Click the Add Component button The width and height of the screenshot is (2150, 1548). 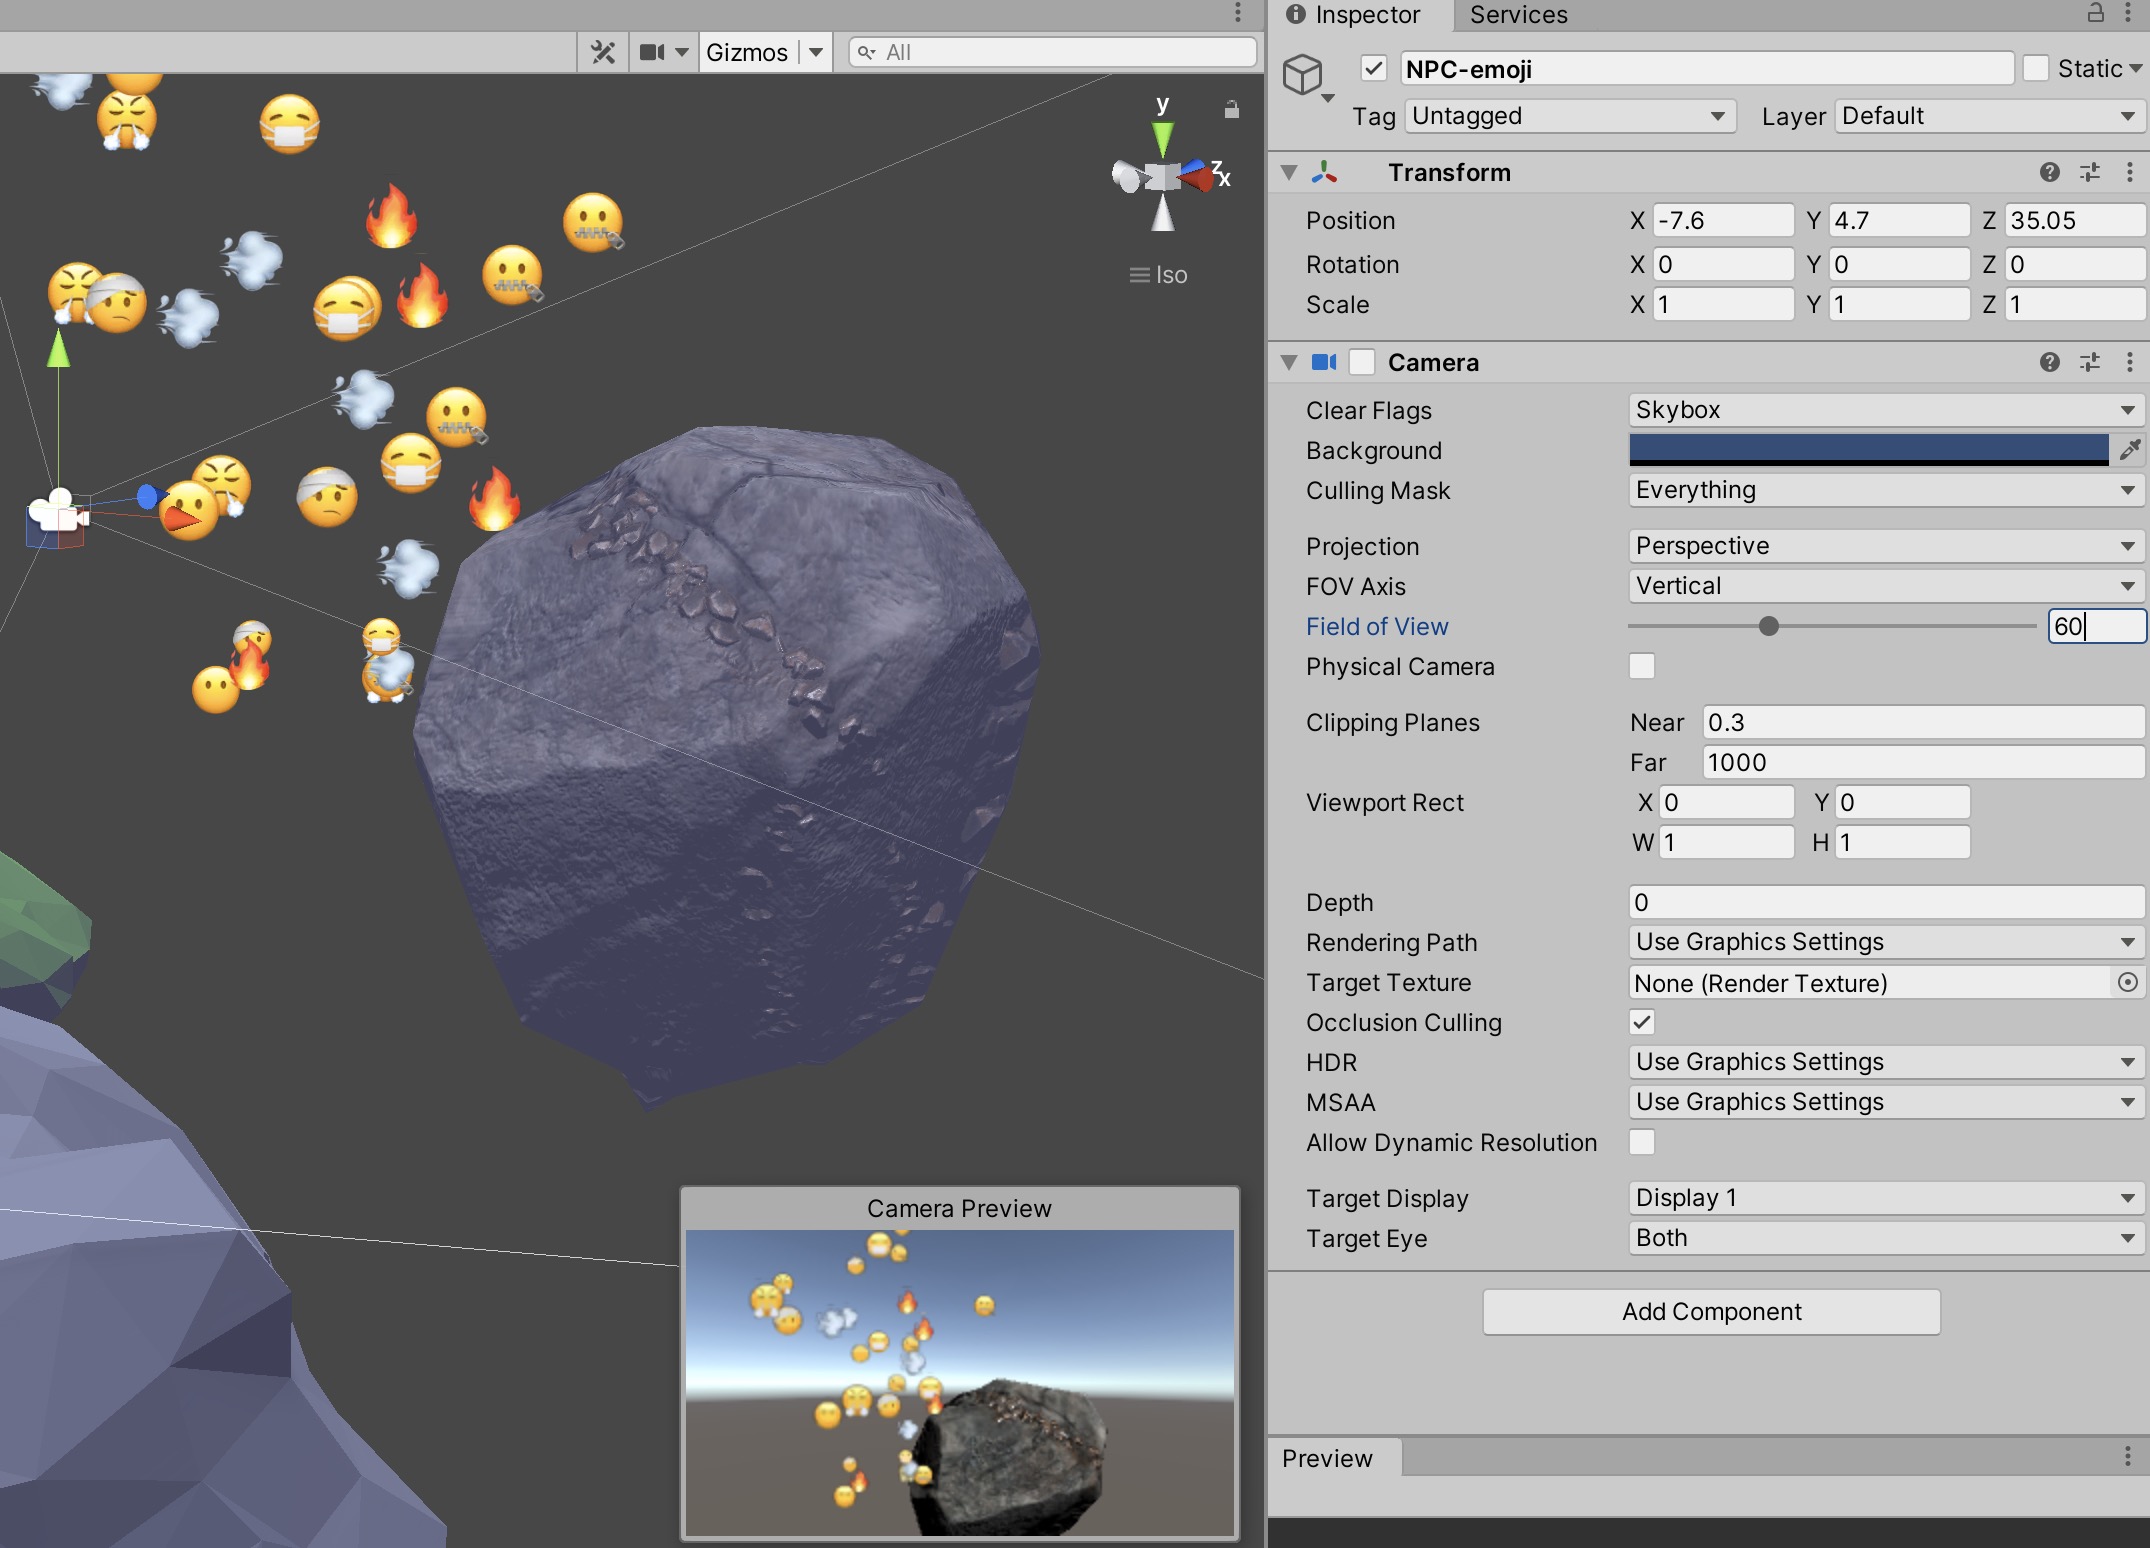click(x=1711, y=1312)
